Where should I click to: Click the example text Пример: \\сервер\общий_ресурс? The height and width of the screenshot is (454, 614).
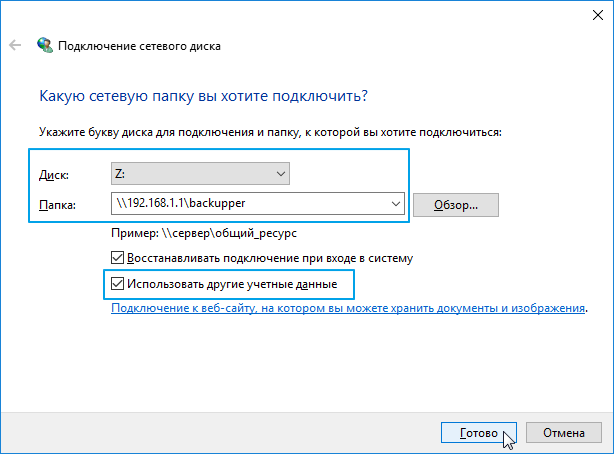click(204, 233)
